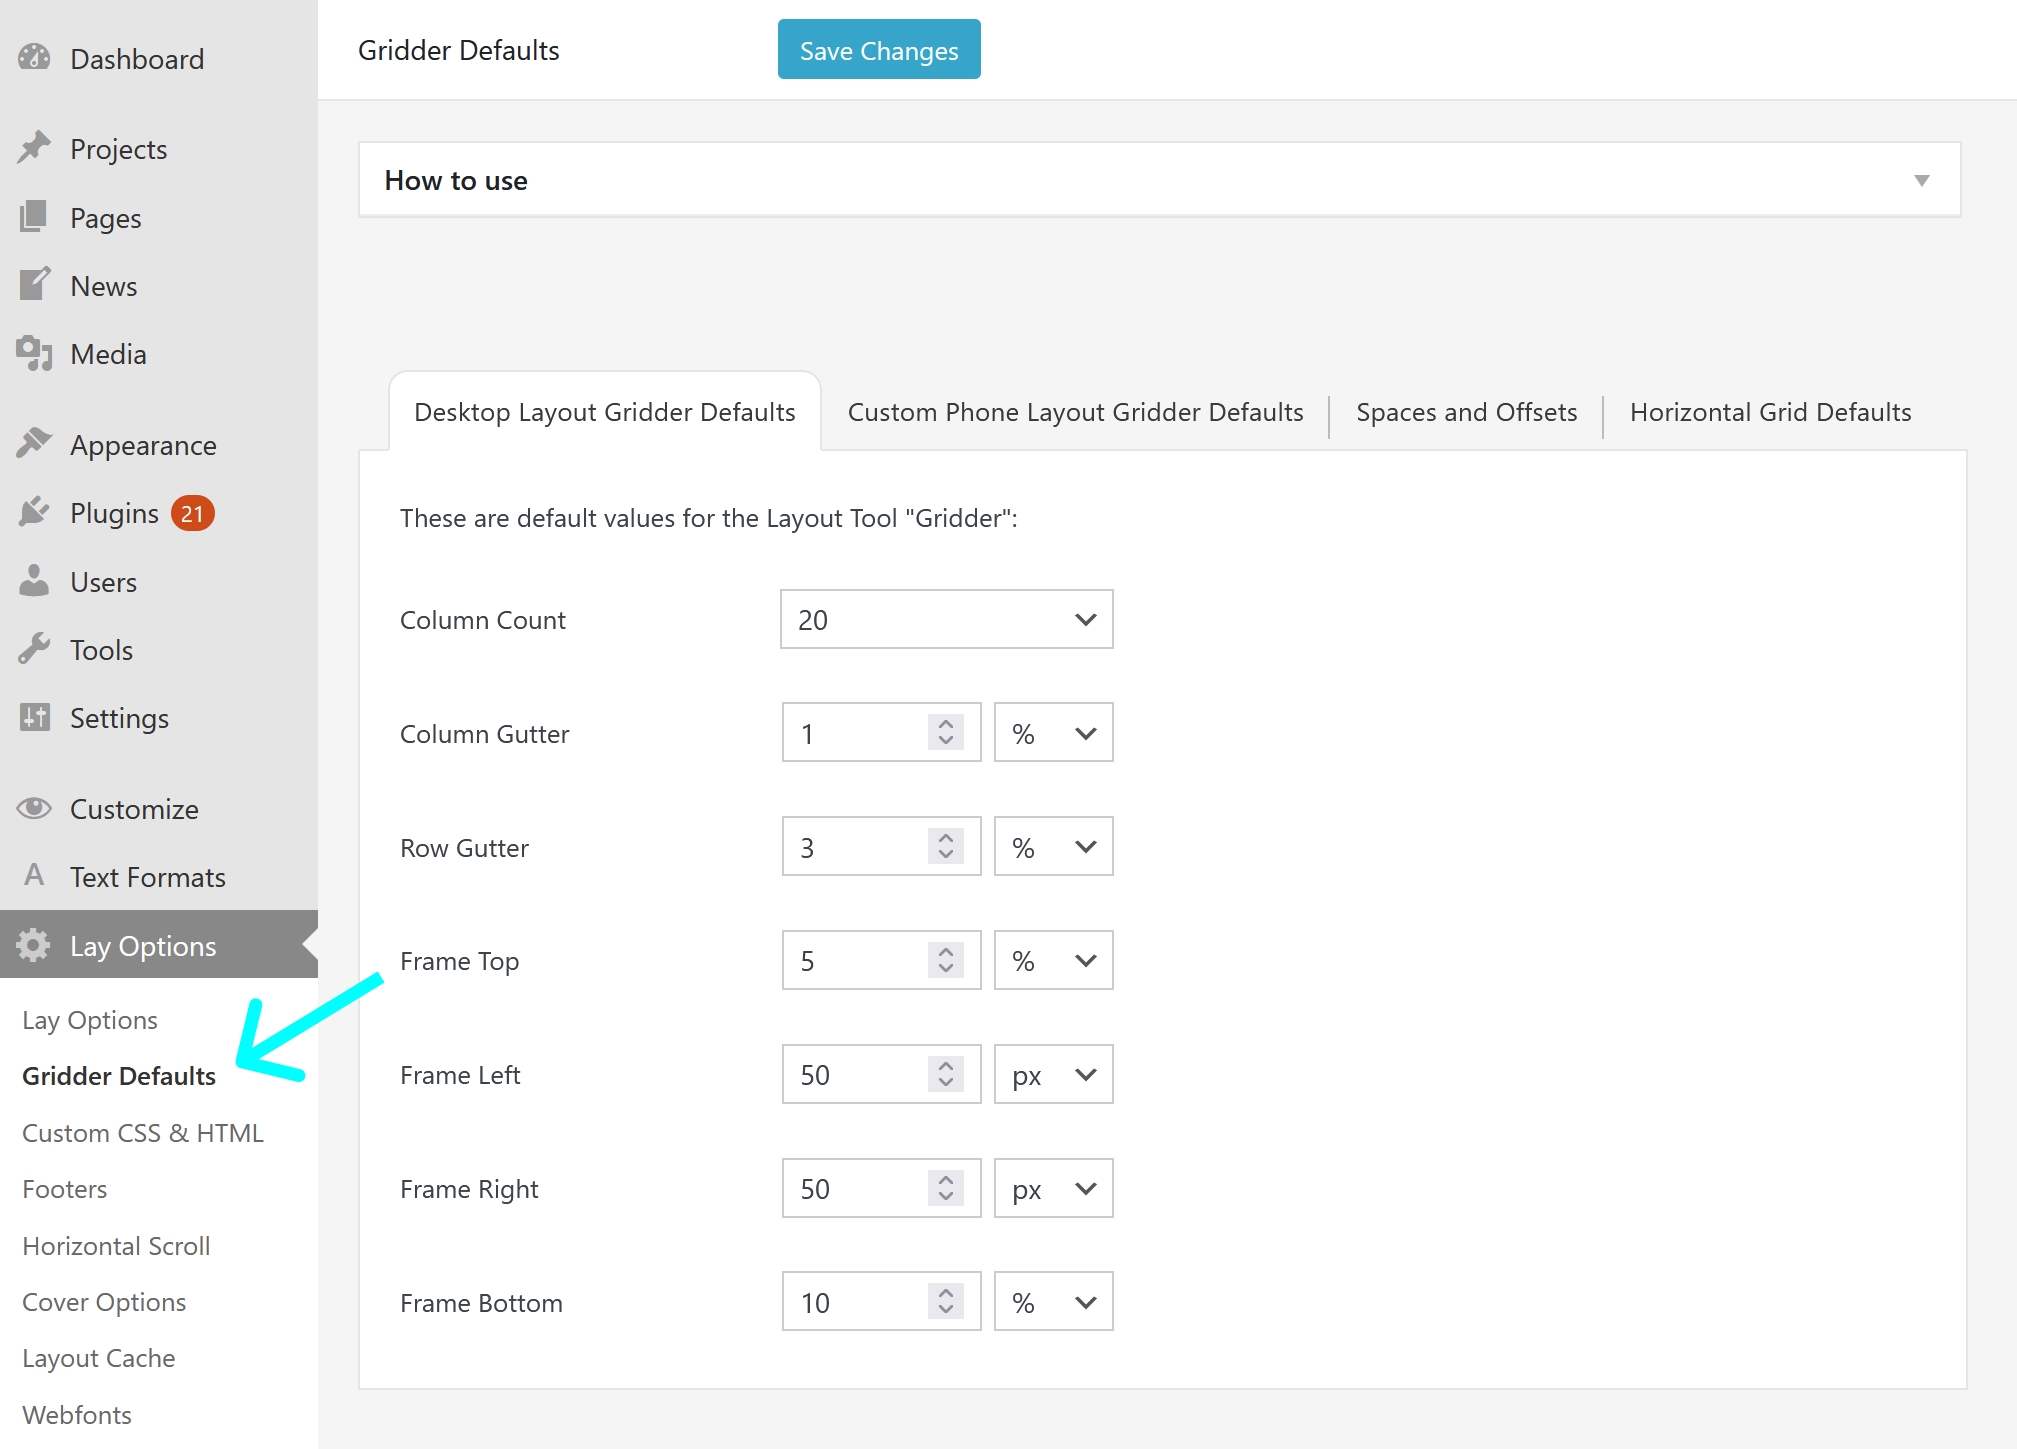This screenshot has width=2017, height=1449.
Task: Expand the How to use panel
Action: pyautogui.click(x=1920, y=181)
